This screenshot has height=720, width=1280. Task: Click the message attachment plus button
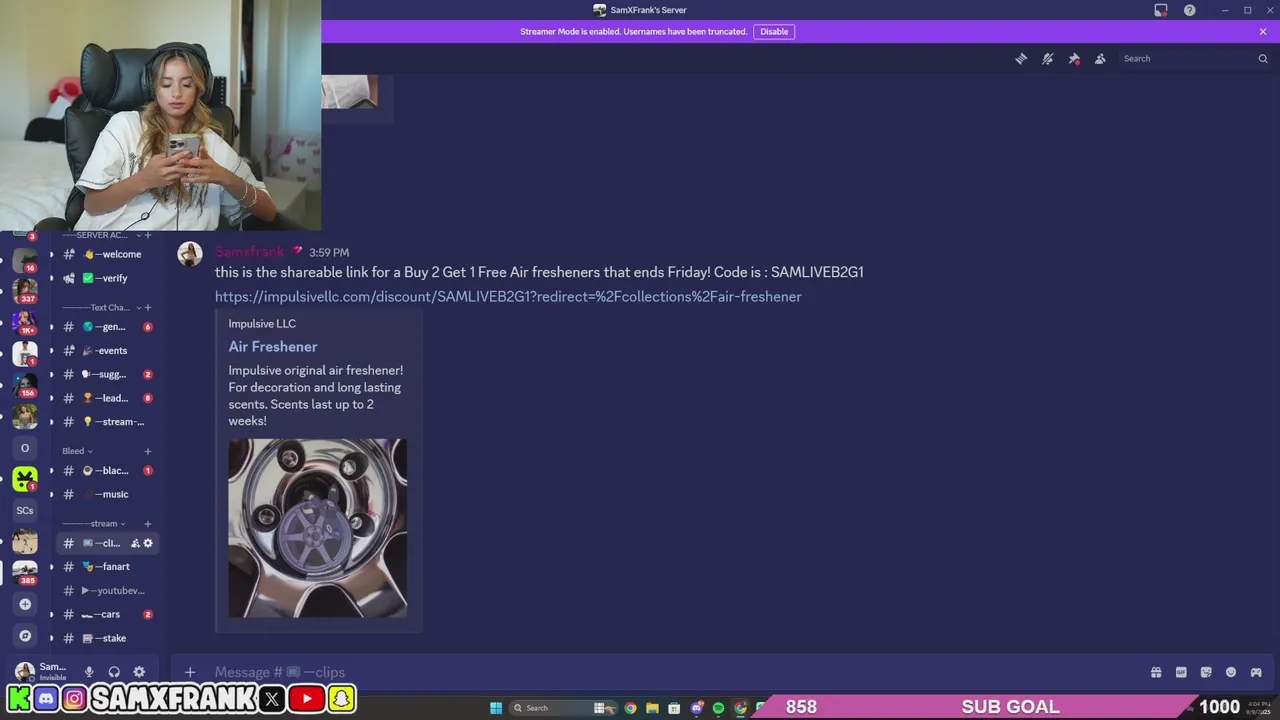point(190,672)
